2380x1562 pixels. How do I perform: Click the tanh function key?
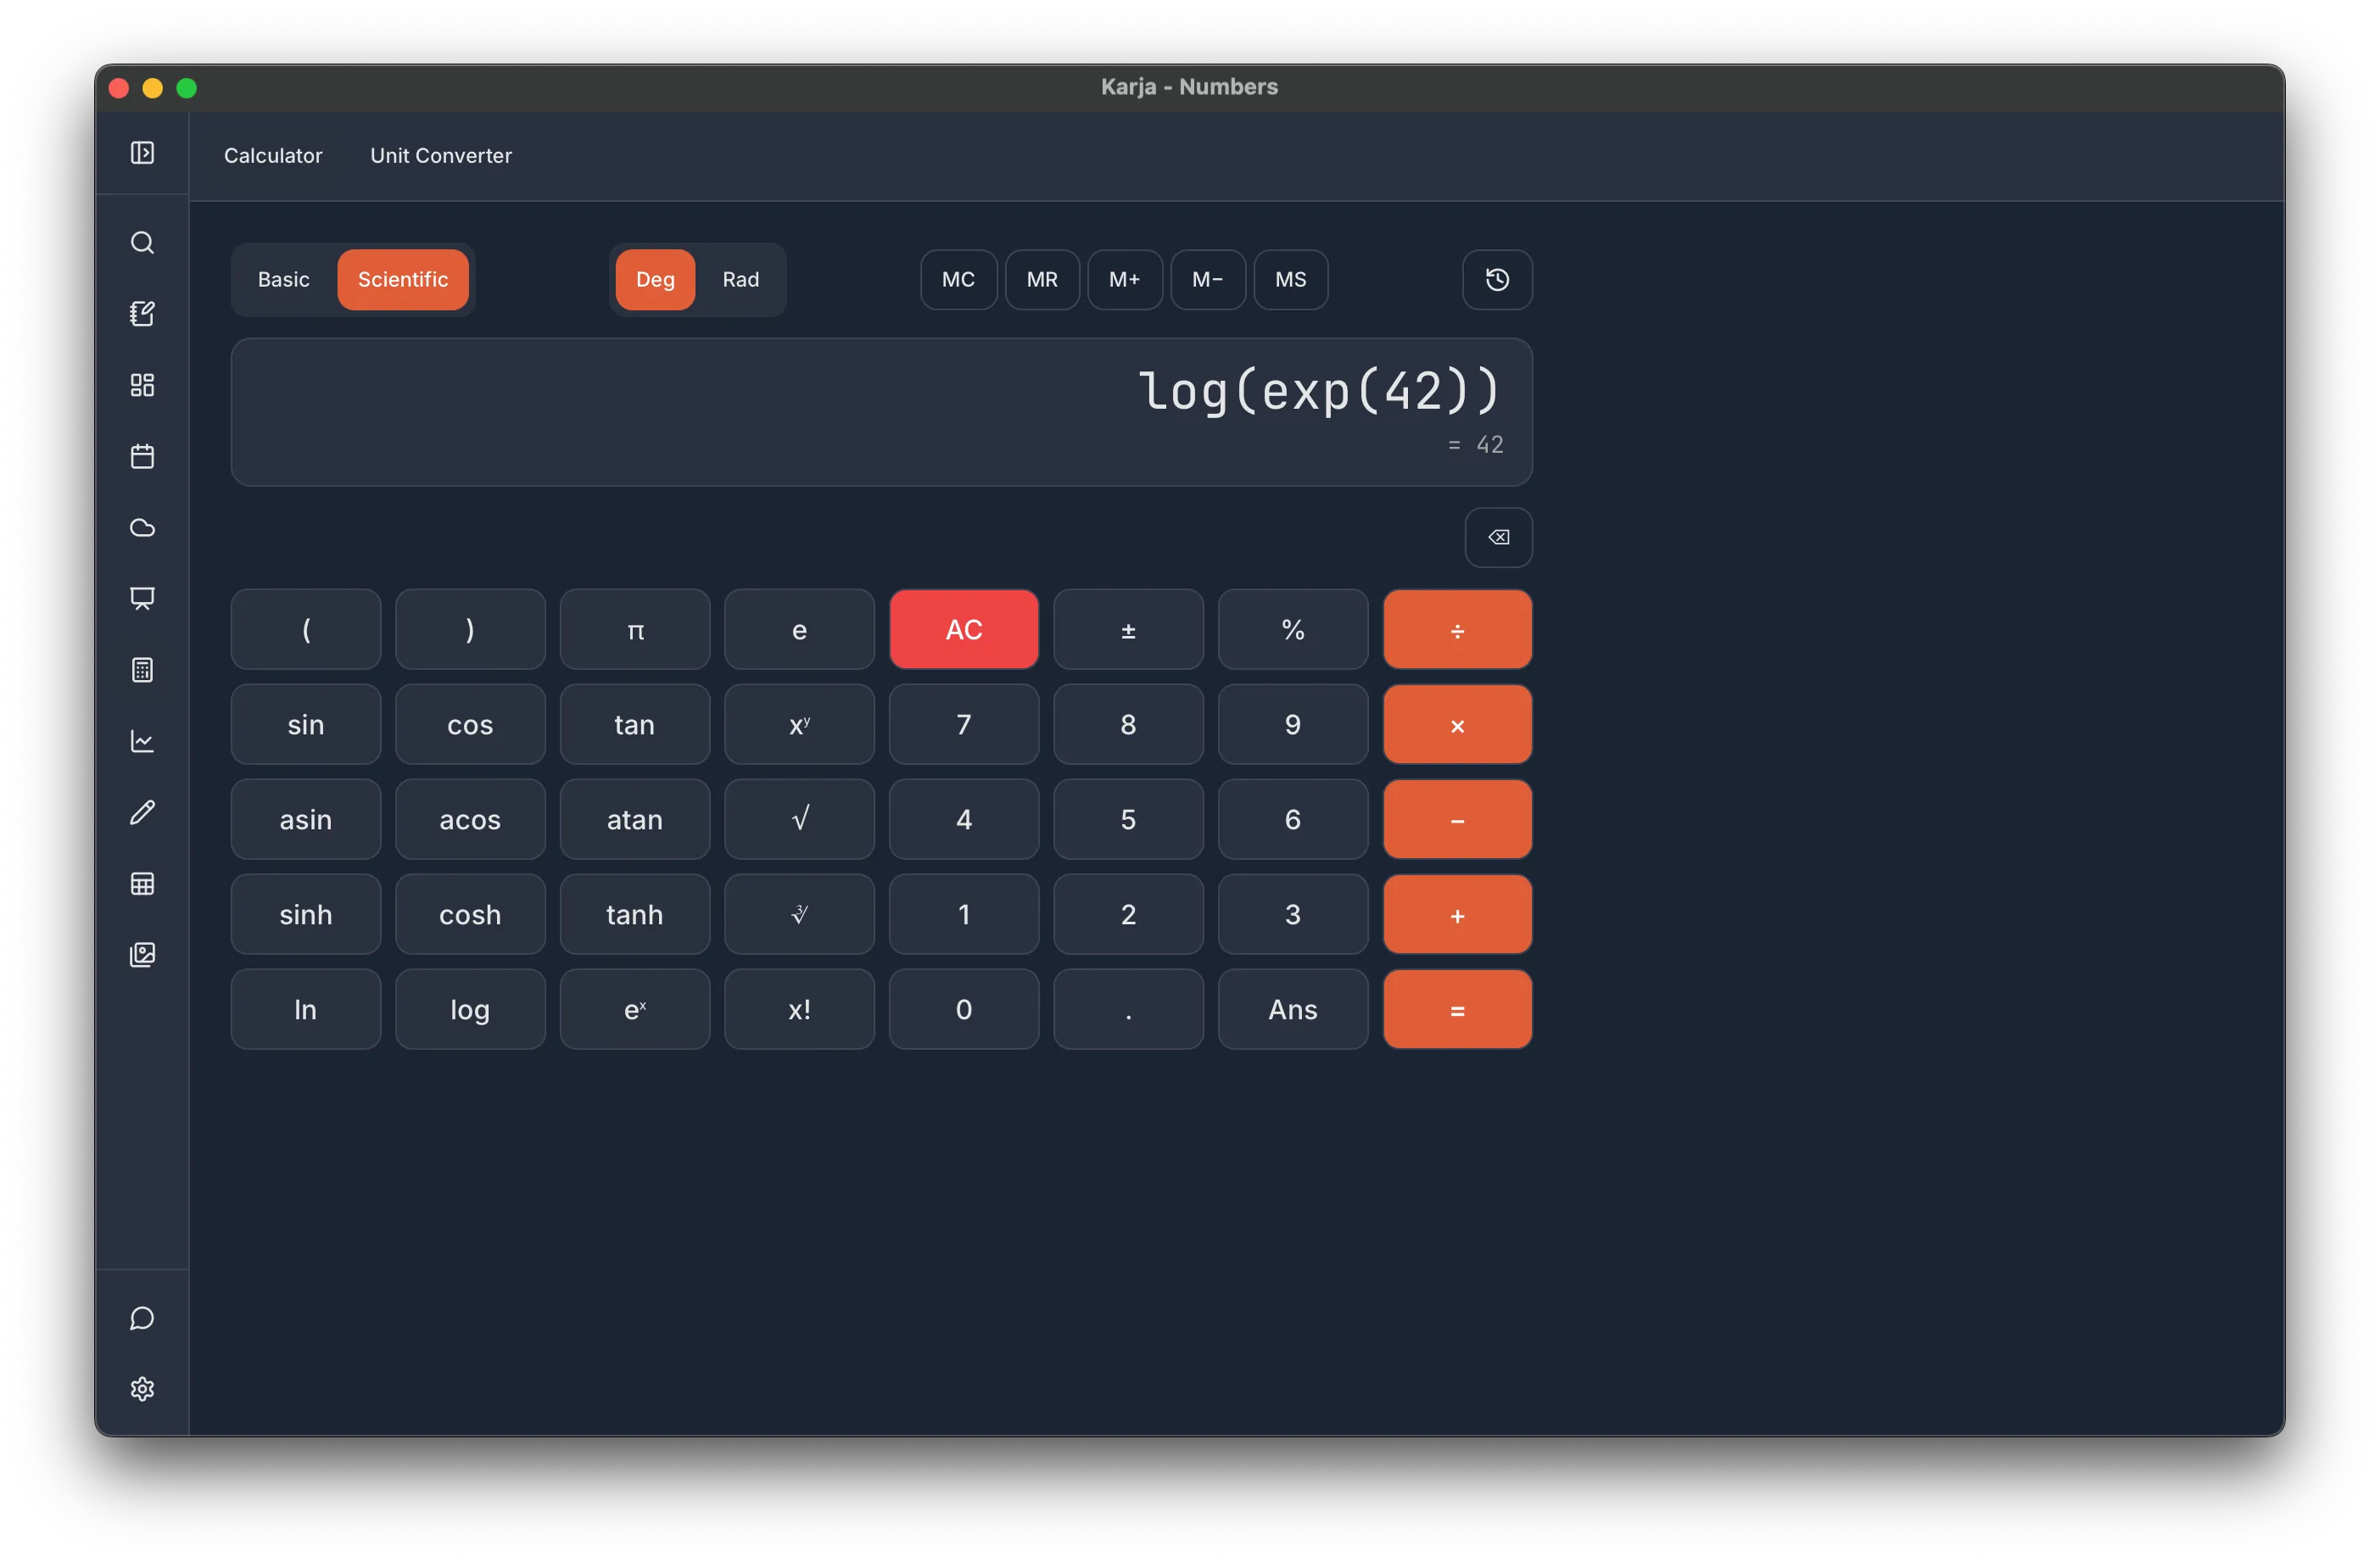pyautogui.click(x=635, y=915)
